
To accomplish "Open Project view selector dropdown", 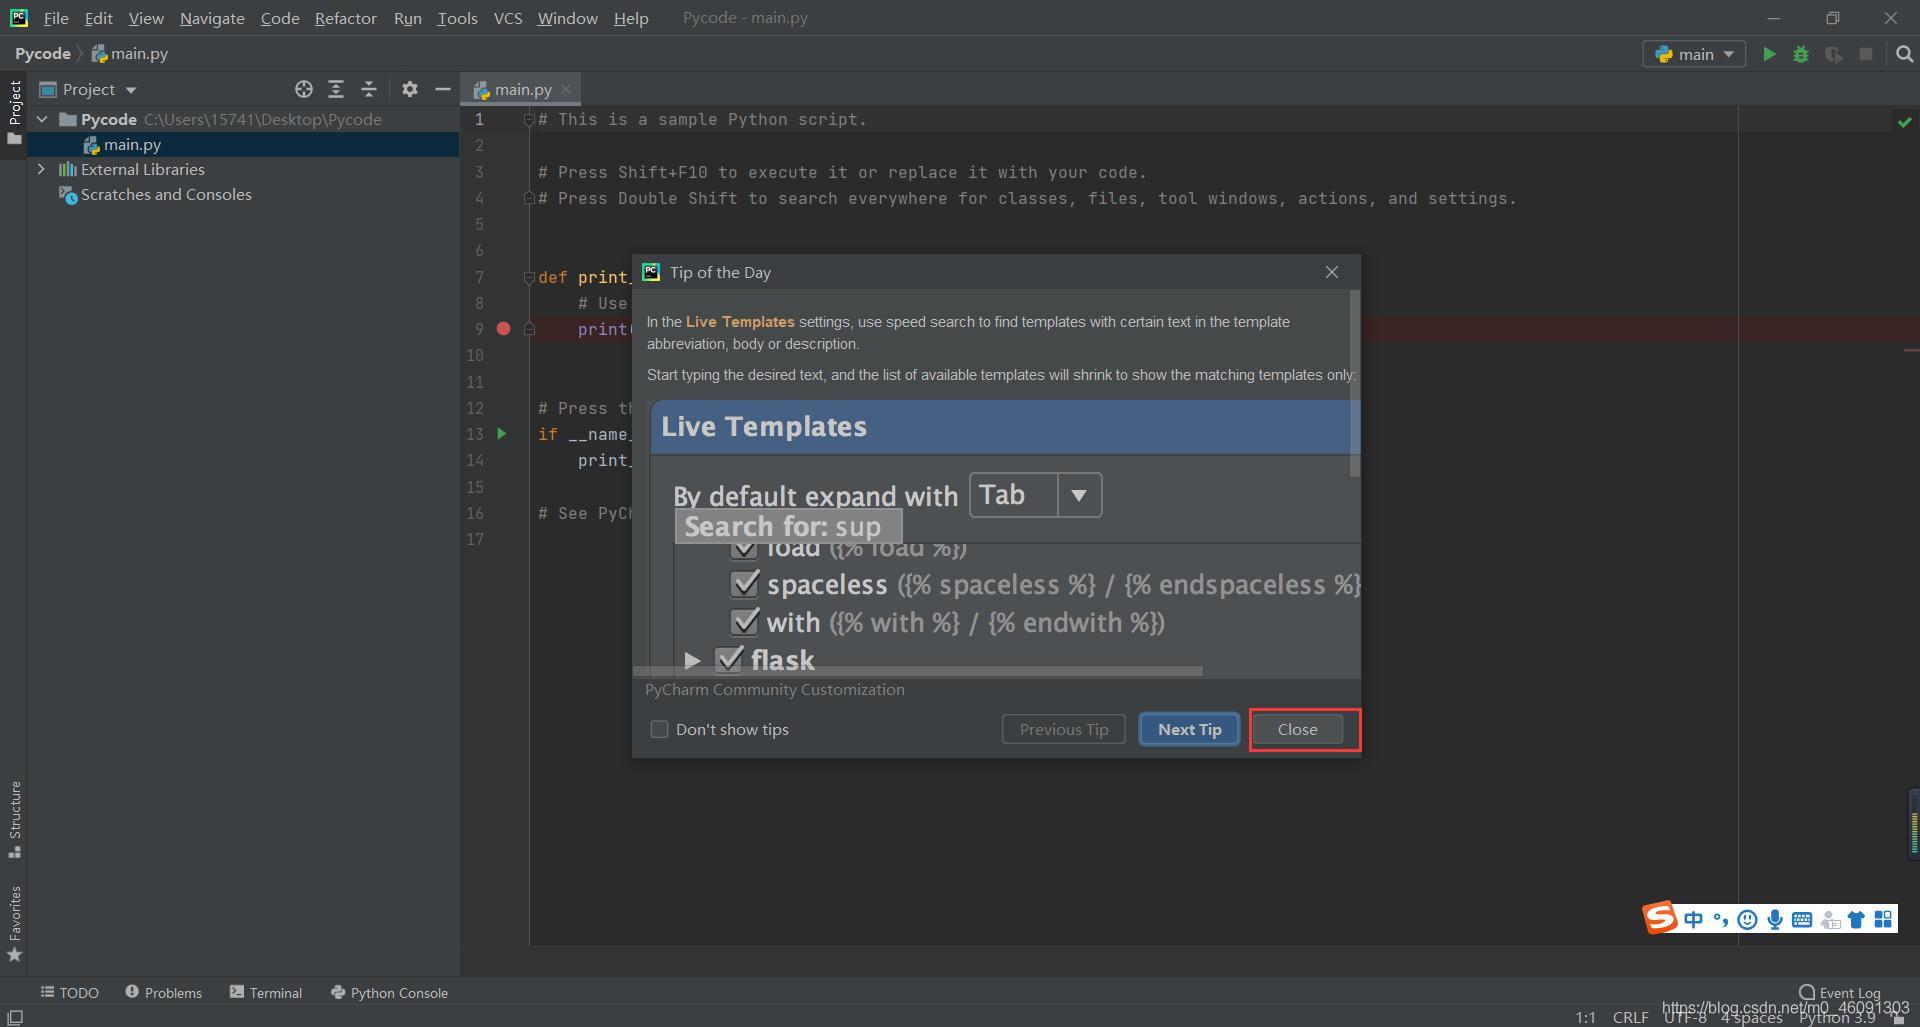I will 88,89.
